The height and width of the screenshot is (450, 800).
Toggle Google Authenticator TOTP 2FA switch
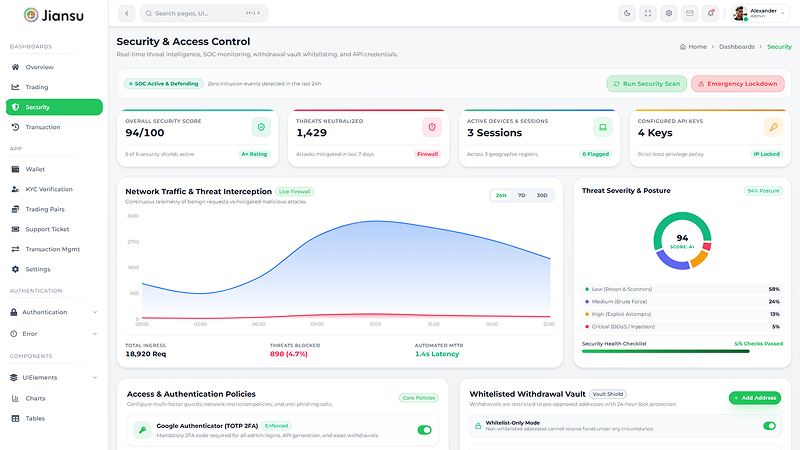pos(424,430)
